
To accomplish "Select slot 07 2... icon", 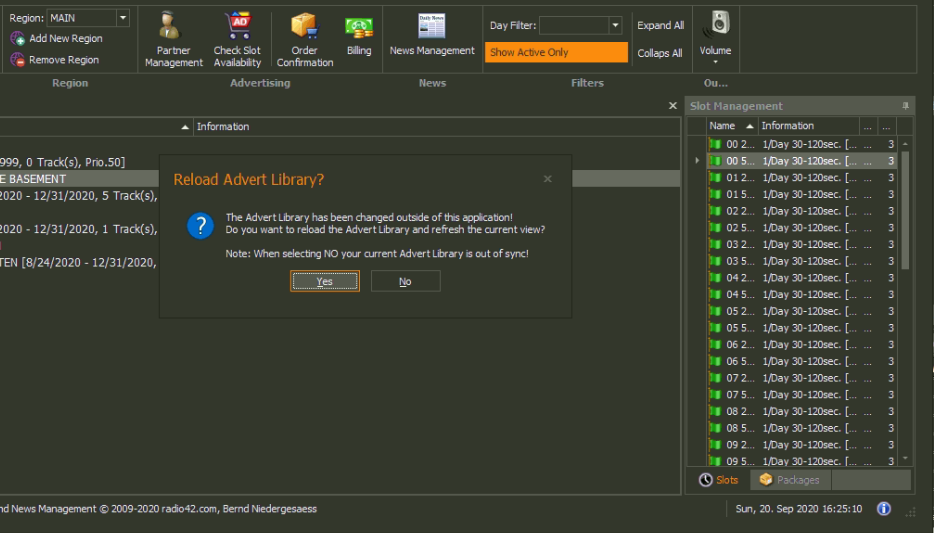I will tap(715, 378).
